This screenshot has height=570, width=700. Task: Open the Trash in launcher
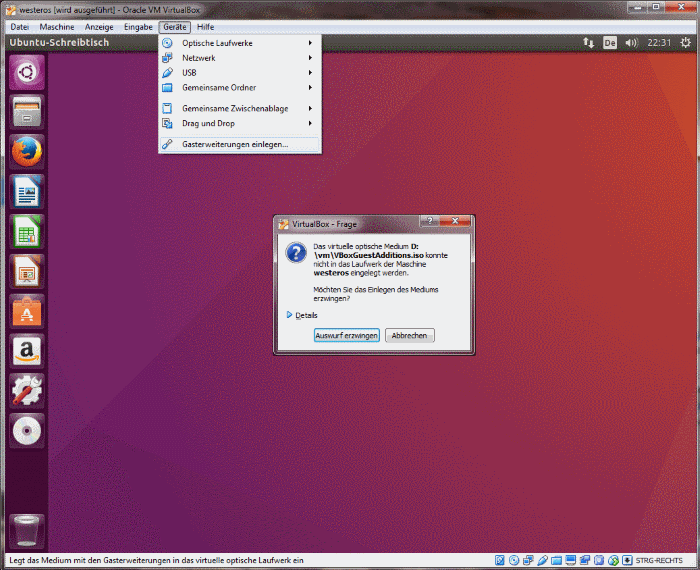tap(27, 531)
